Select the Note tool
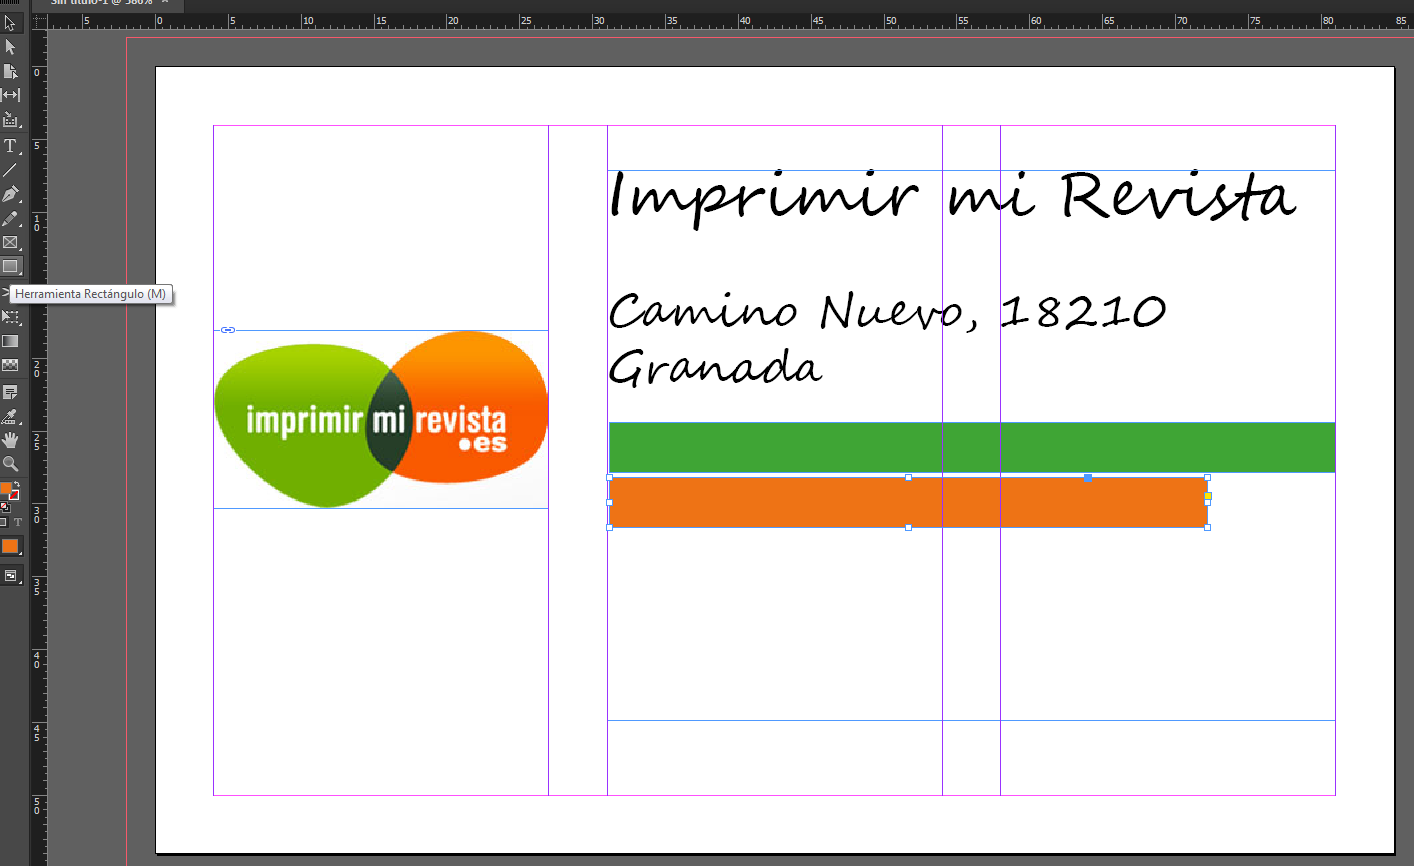 coord(10,392)
